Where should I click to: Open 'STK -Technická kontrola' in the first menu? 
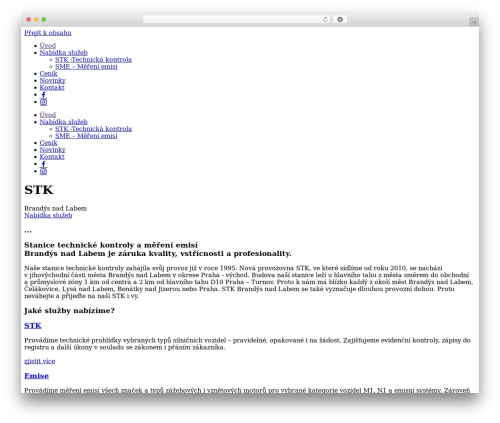93,59
